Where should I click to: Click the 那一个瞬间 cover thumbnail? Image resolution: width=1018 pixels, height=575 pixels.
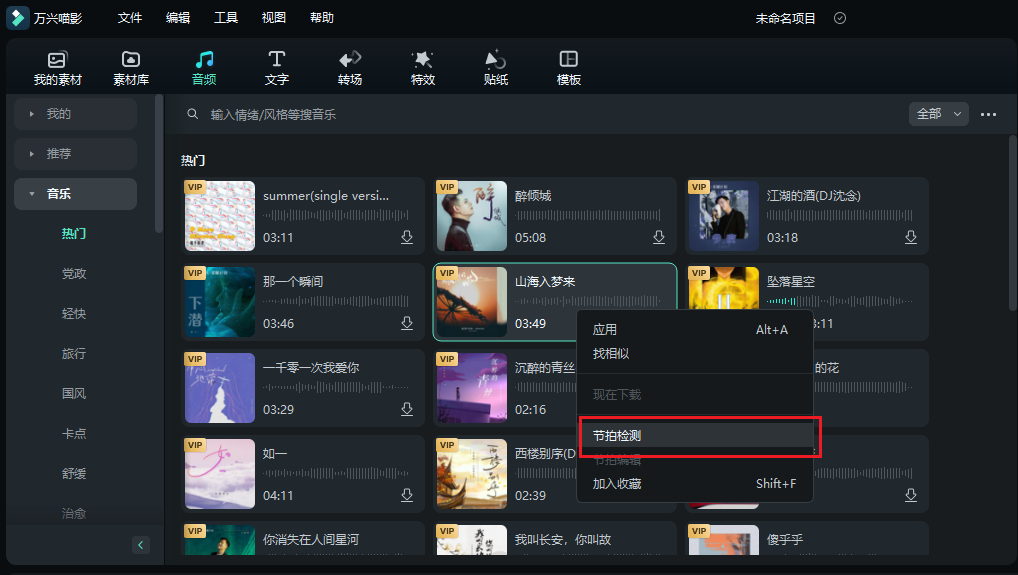click(x=219, y=302)
